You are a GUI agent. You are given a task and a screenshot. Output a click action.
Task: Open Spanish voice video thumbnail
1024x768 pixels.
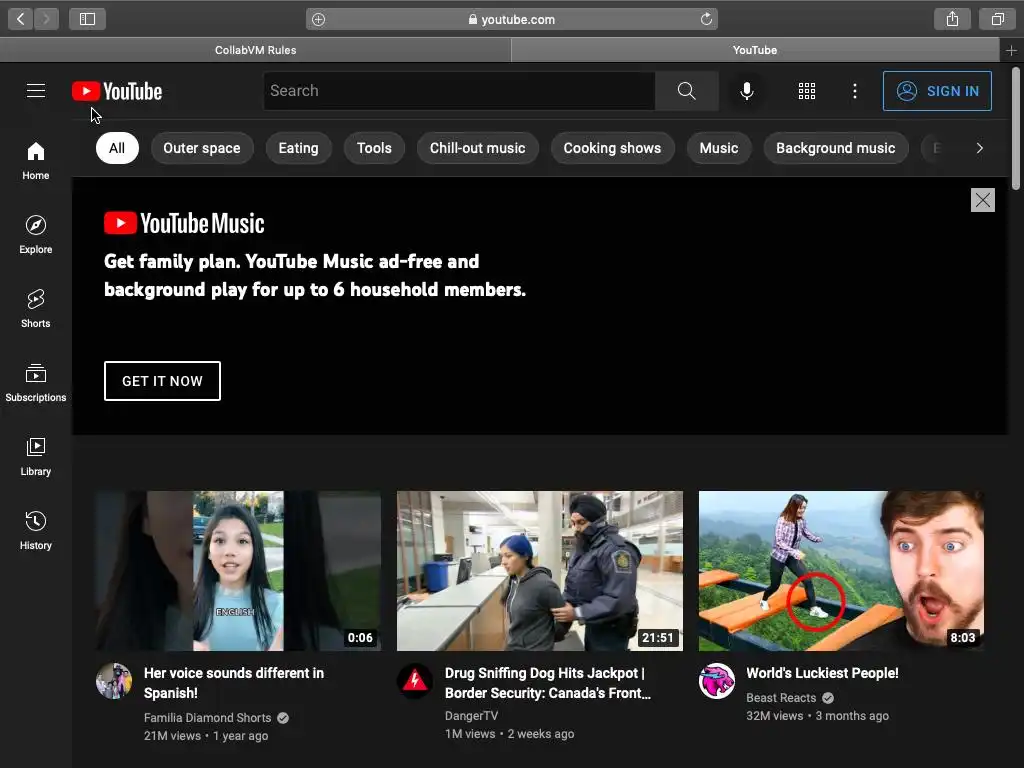tap(238, 571)
